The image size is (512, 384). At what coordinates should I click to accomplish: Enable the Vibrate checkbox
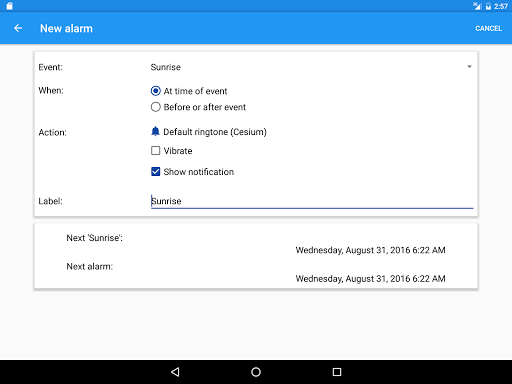pyautogui.click(x=156, y=151)
